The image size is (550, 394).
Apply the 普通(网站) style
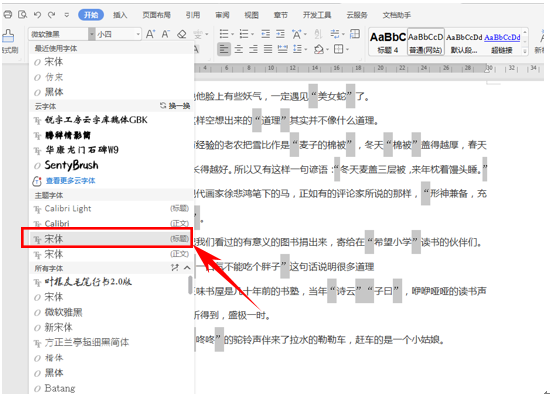pyautogui.click(x=425, y=42)
